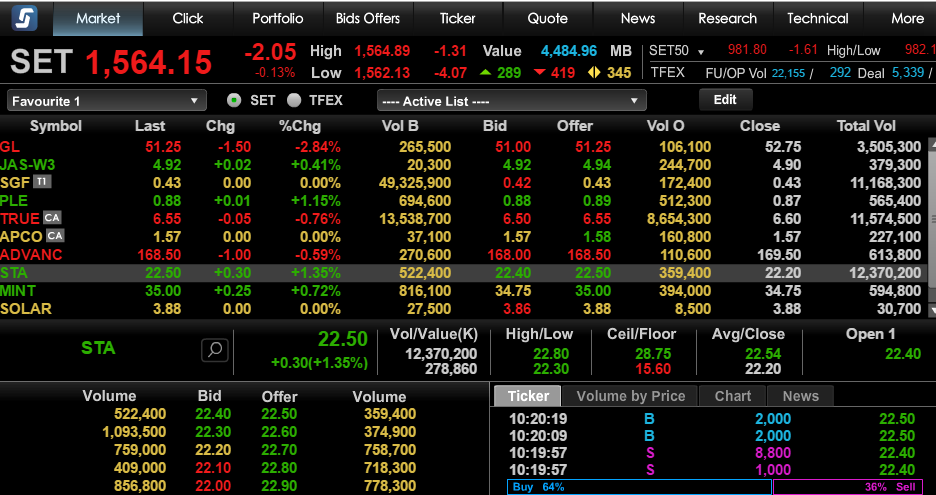Go to Bids Offers

[368, 19]
